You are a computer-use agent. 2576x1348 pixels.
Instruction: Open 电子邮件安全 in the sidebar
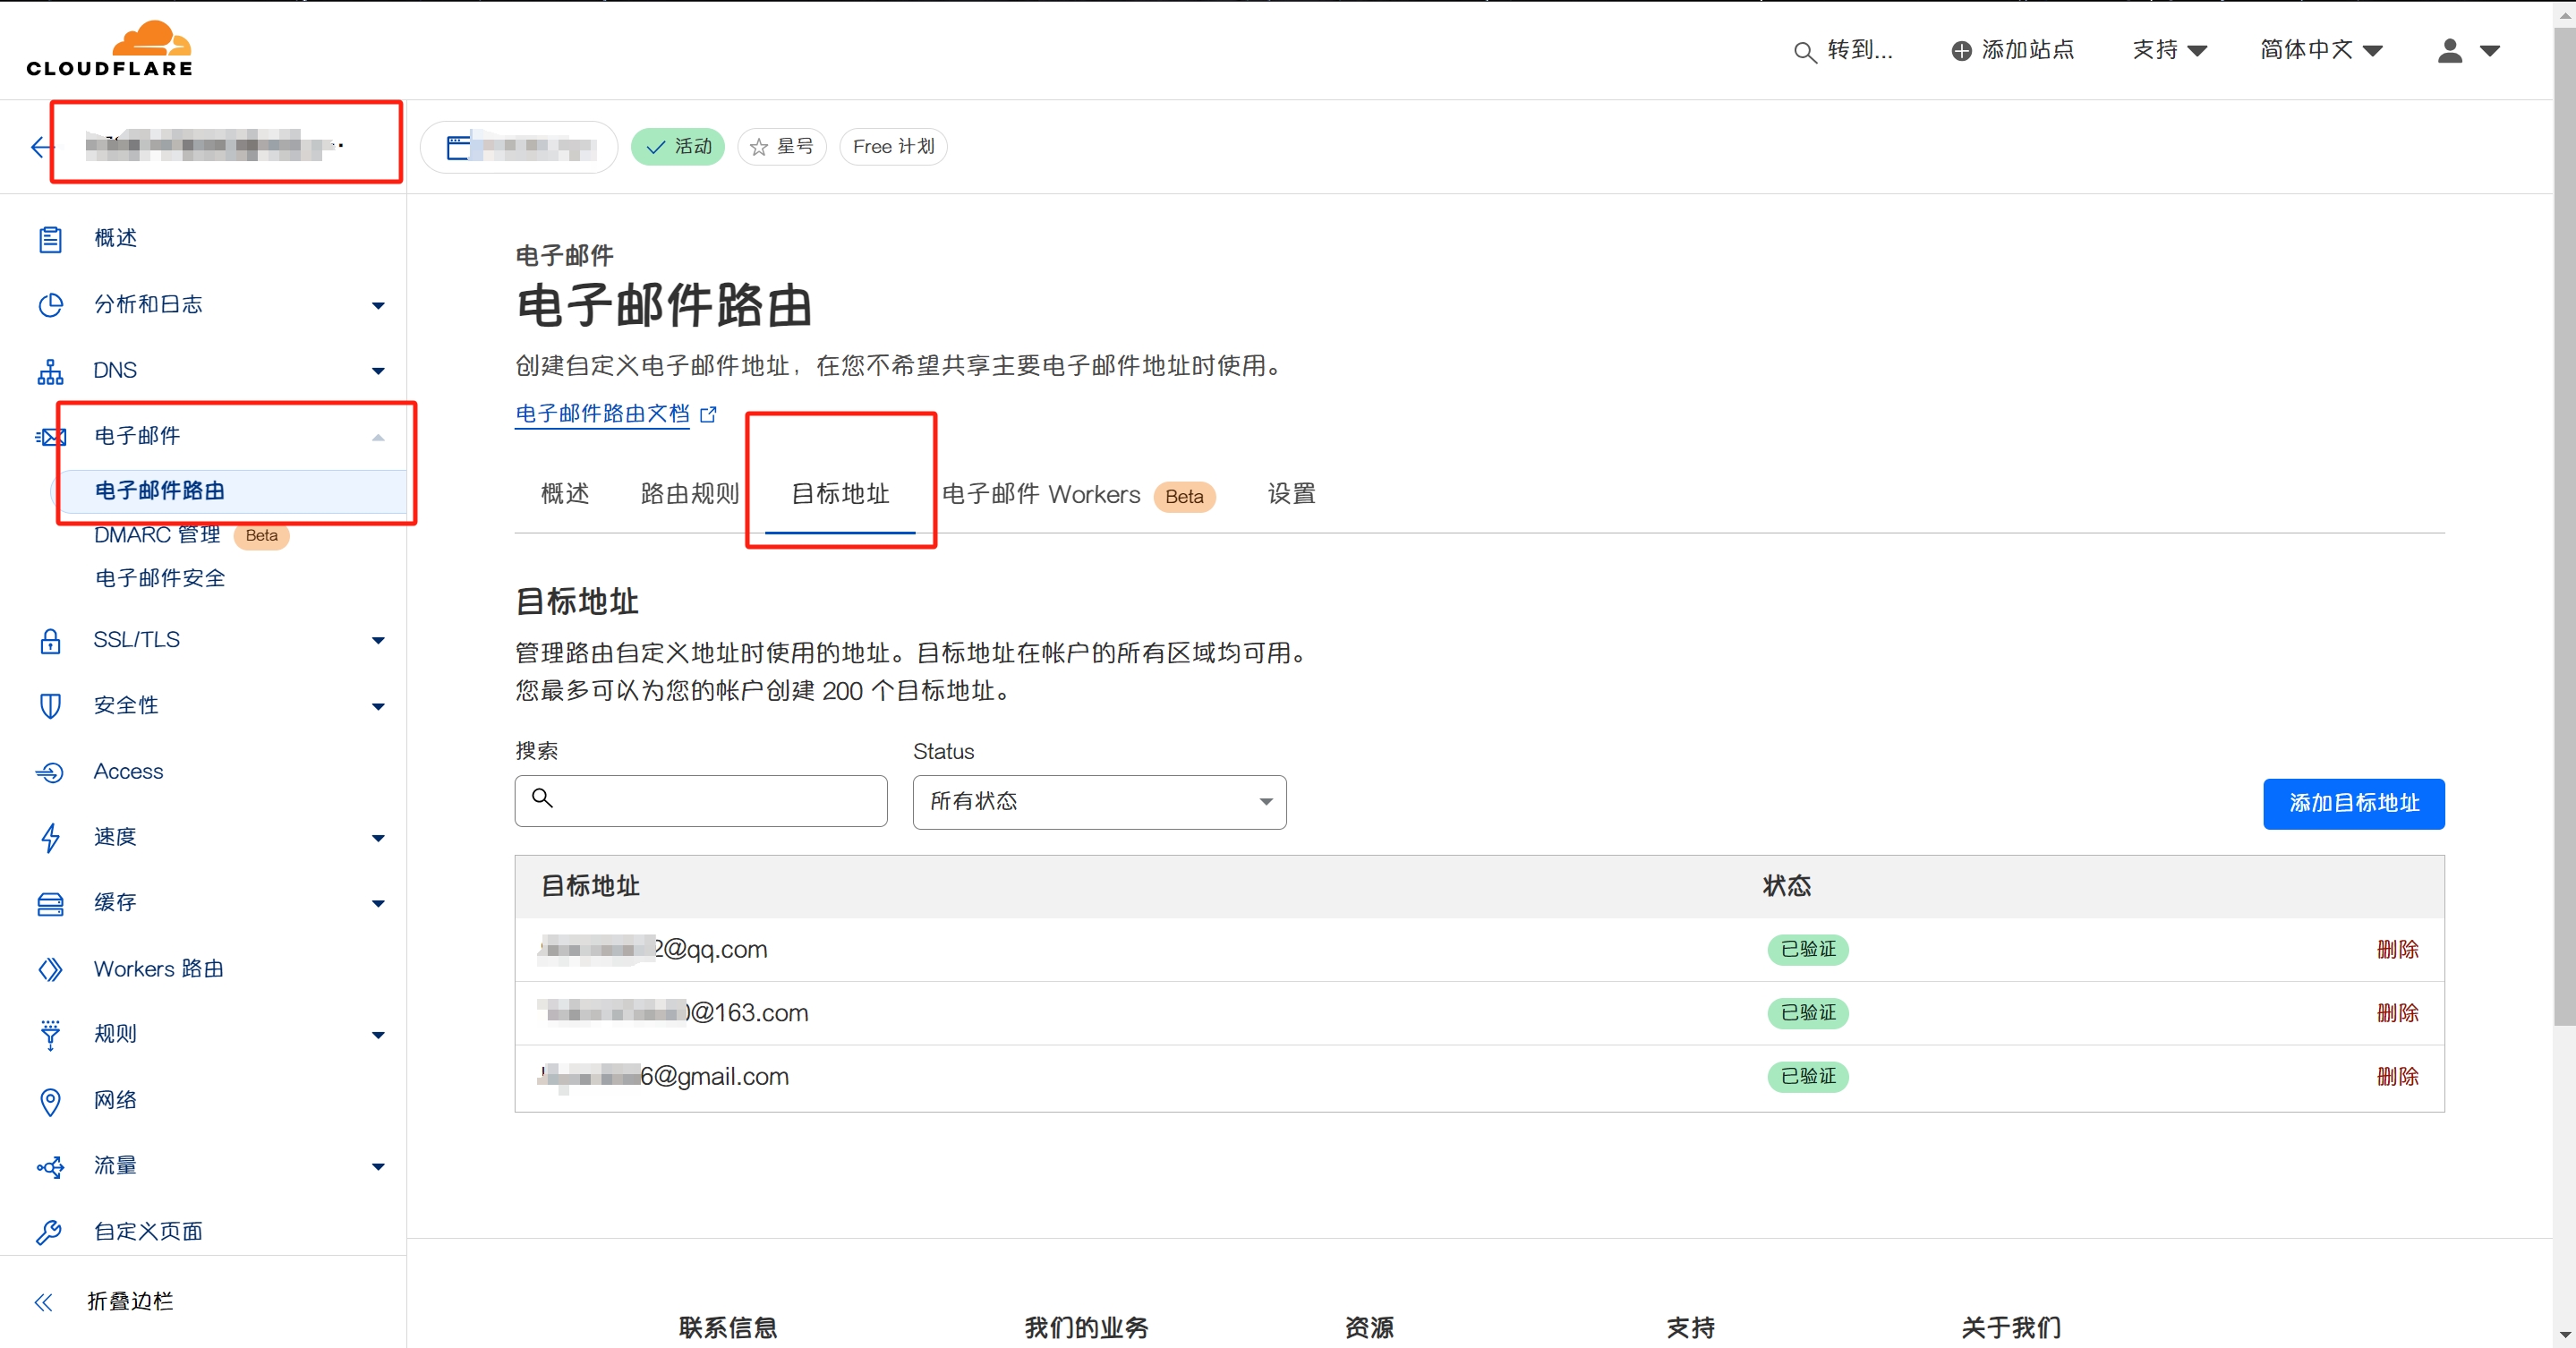click(160, 578)
